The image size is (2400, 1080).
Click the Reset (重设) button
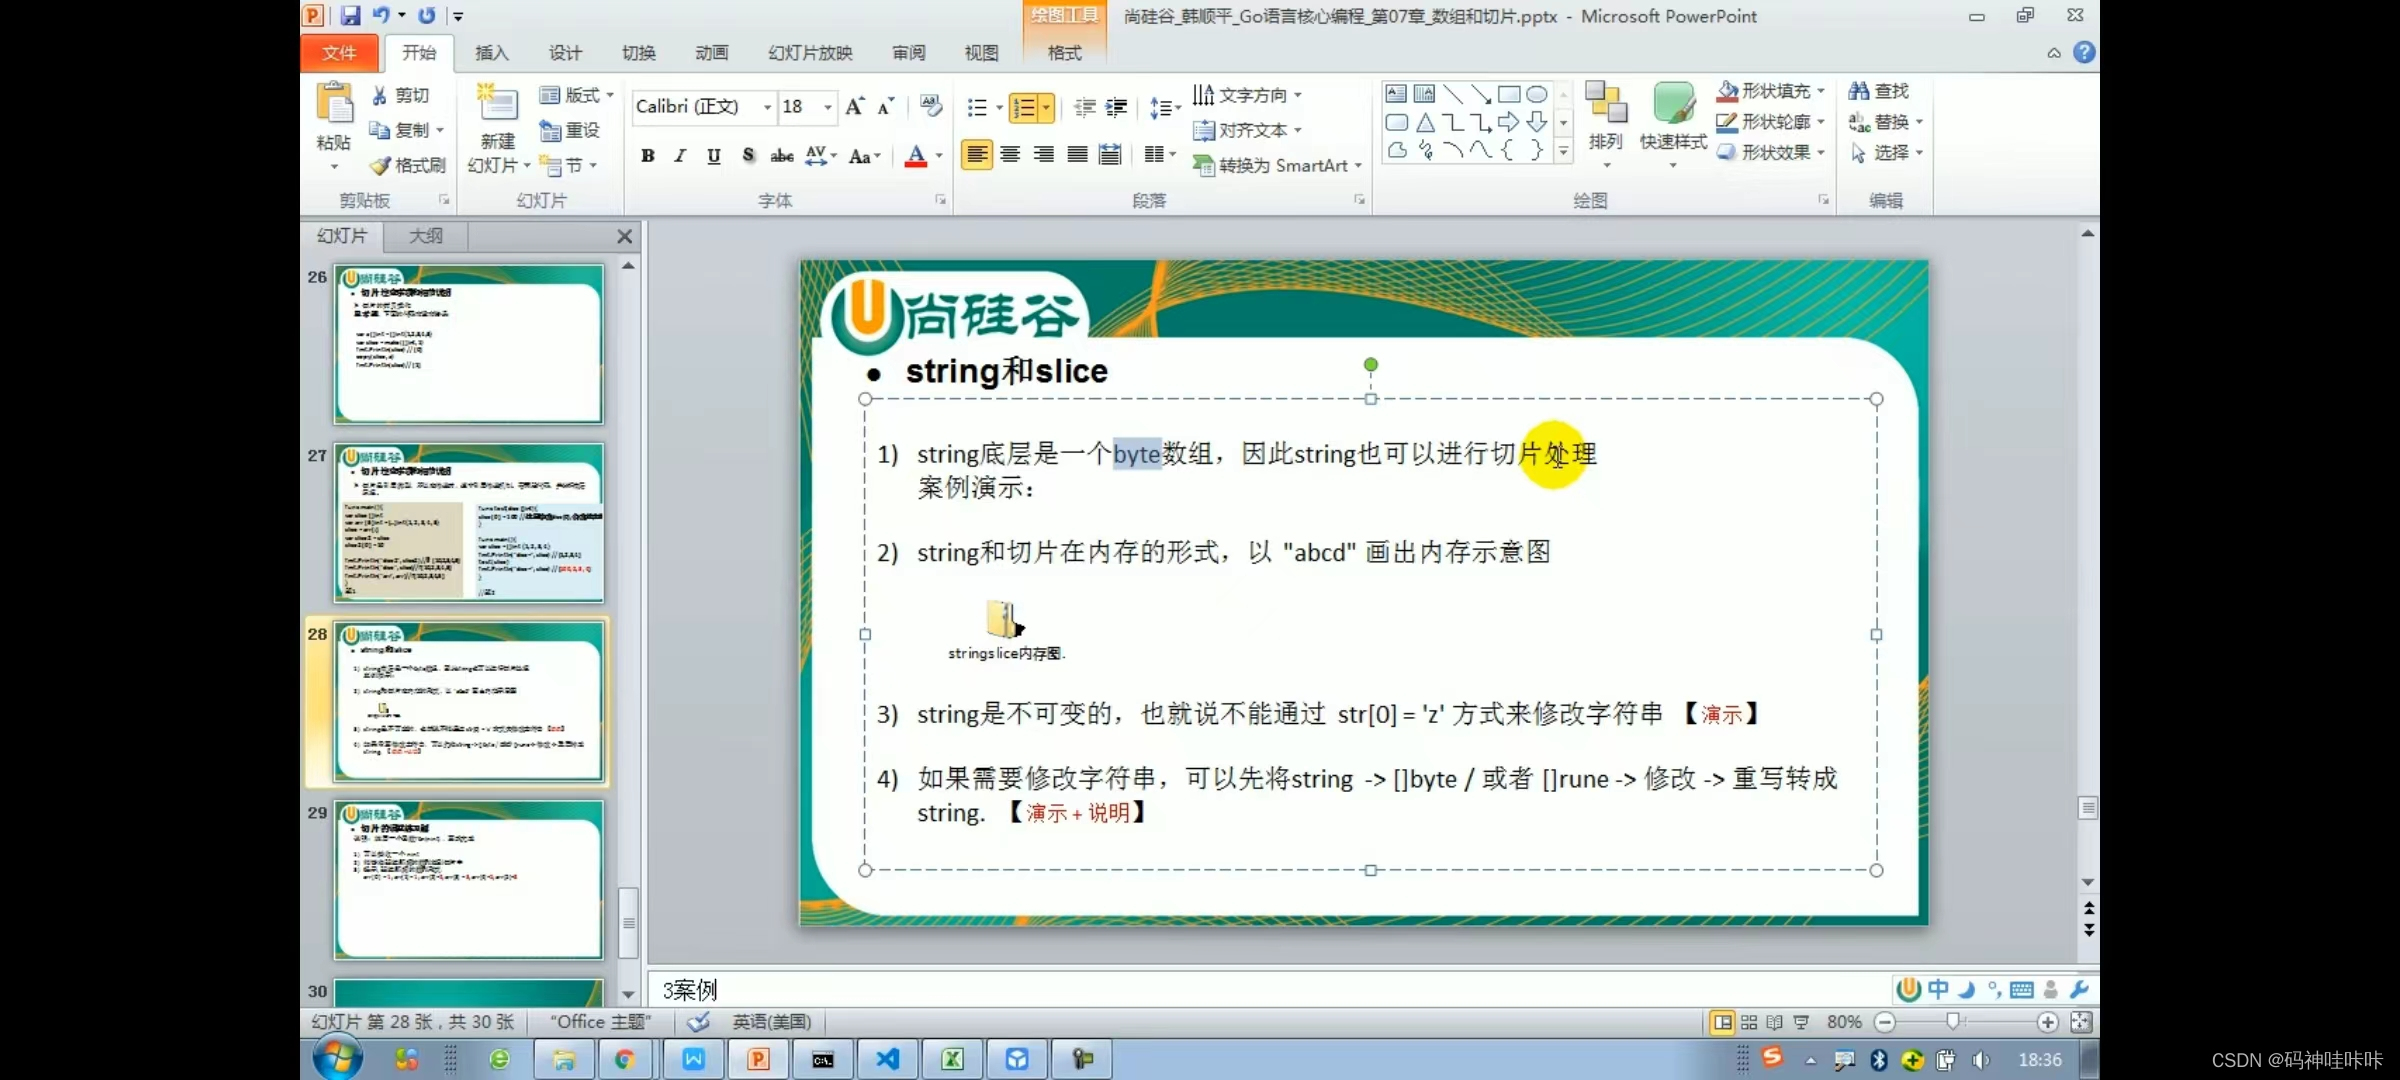click(570, 130)
